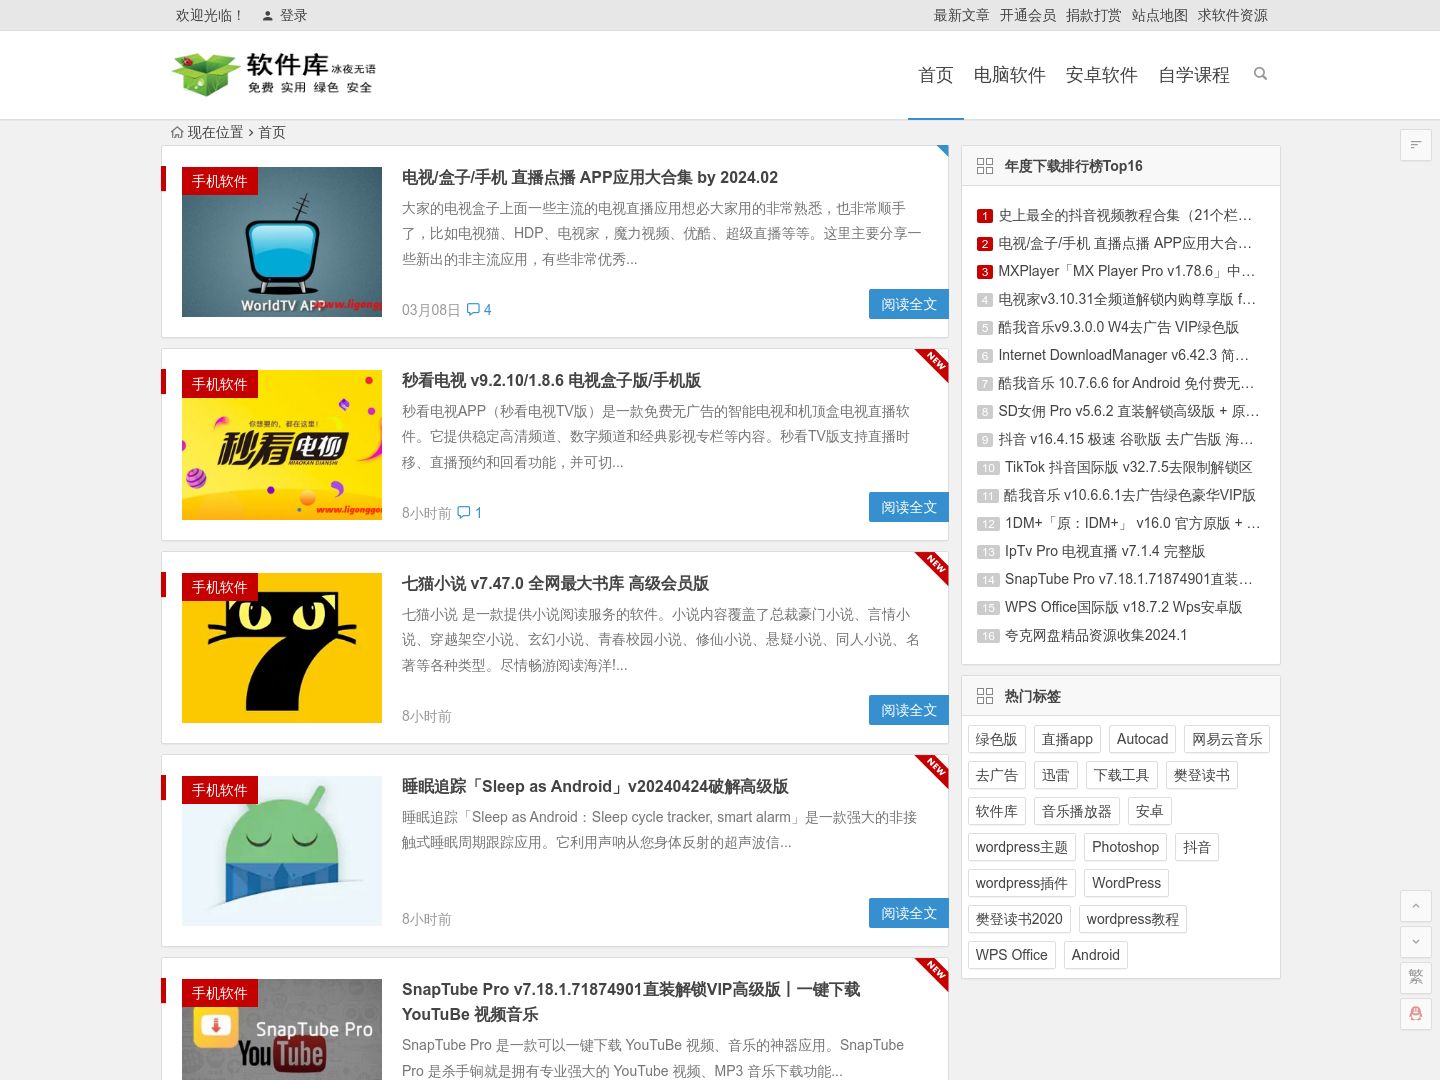Click grid icon beside 热门标签
Image resolution: width=1440 pixels, height=1080 pixels.
tap(985, 696)
